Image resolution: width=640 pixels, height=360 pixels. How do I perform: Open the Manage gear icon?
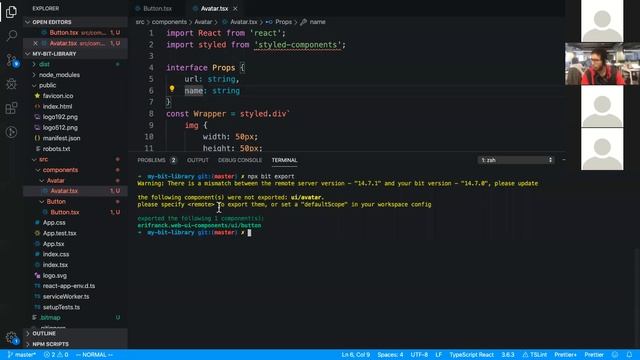pos(11,338)
